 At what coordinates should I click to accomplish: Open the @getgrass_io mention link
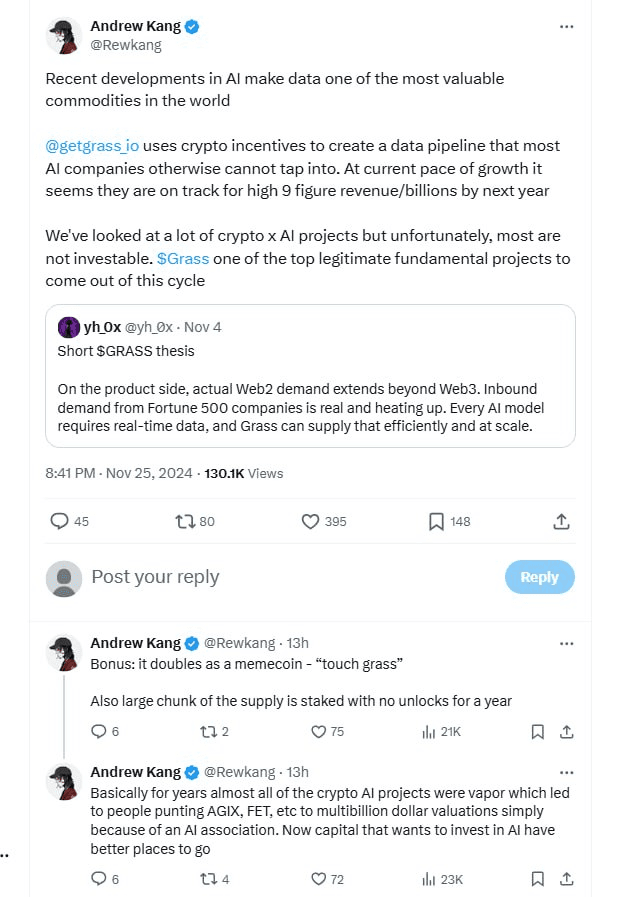point(92,146)
